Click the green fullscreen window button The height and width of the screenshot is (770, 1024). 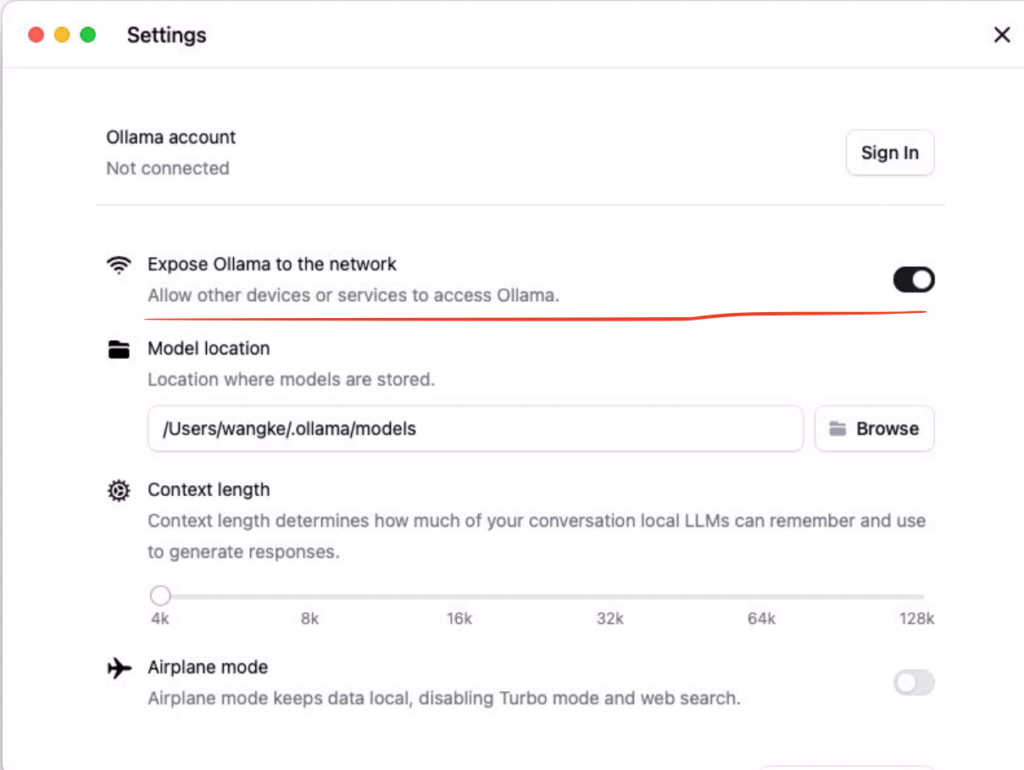pos(88,35)
